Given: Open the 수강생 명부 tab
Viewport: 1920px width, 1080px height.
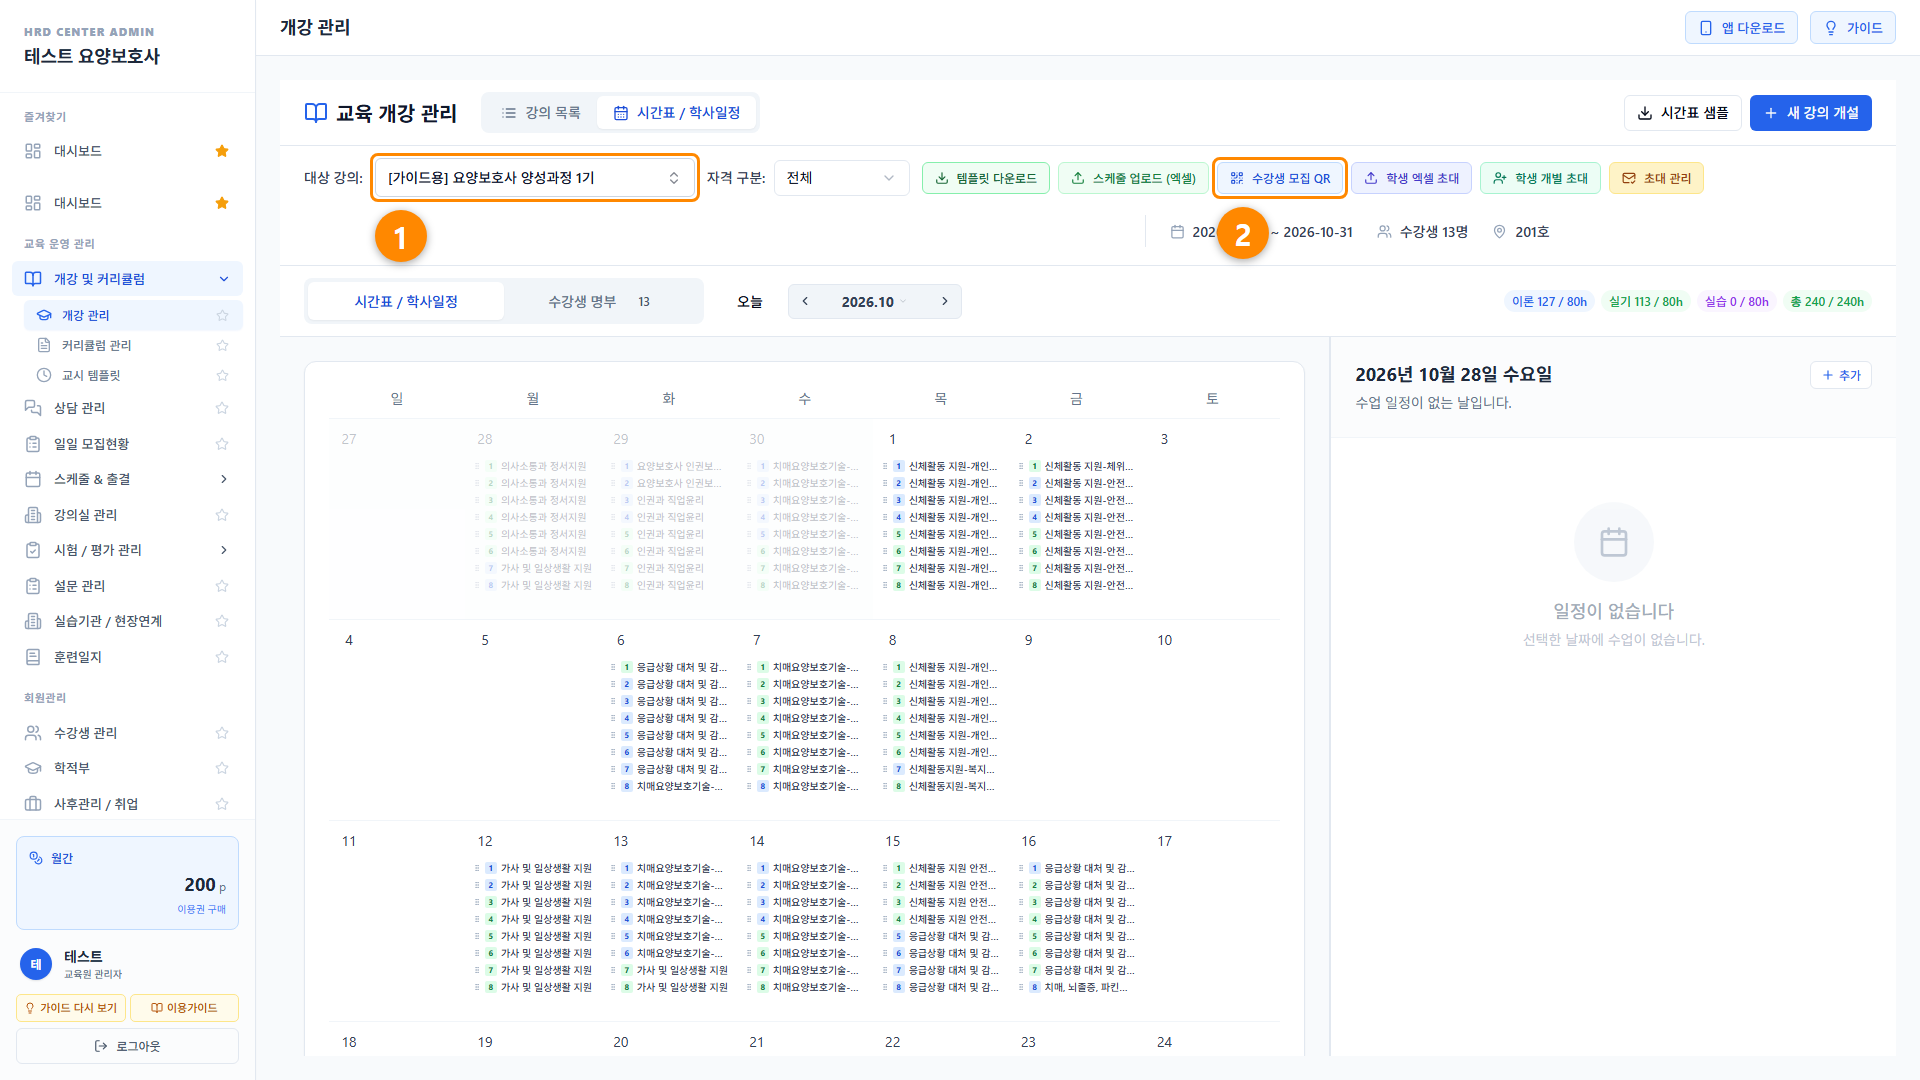Looking at the screenshot, I should tap(600, 302).
